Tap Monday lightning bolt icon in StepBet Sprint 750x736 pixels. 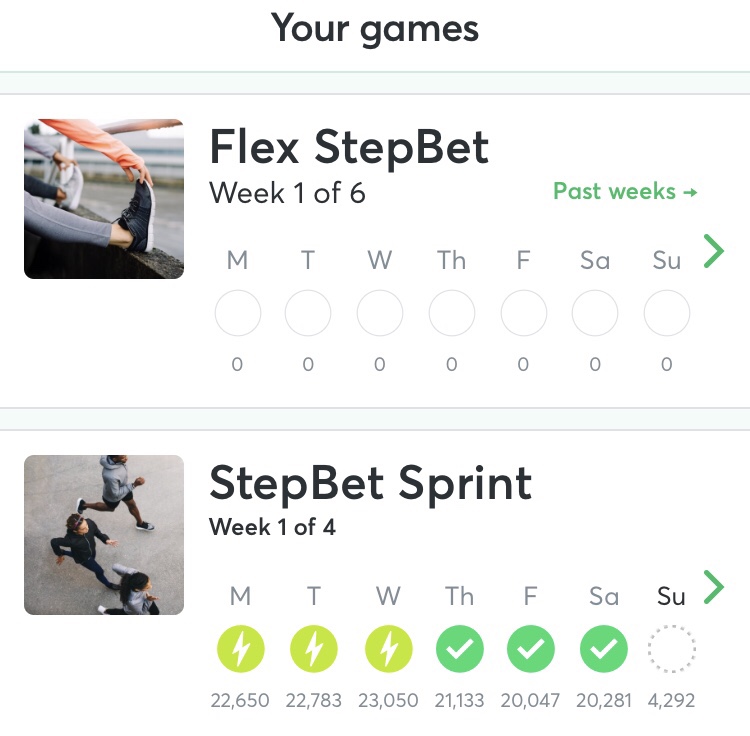tap(240, 651)
